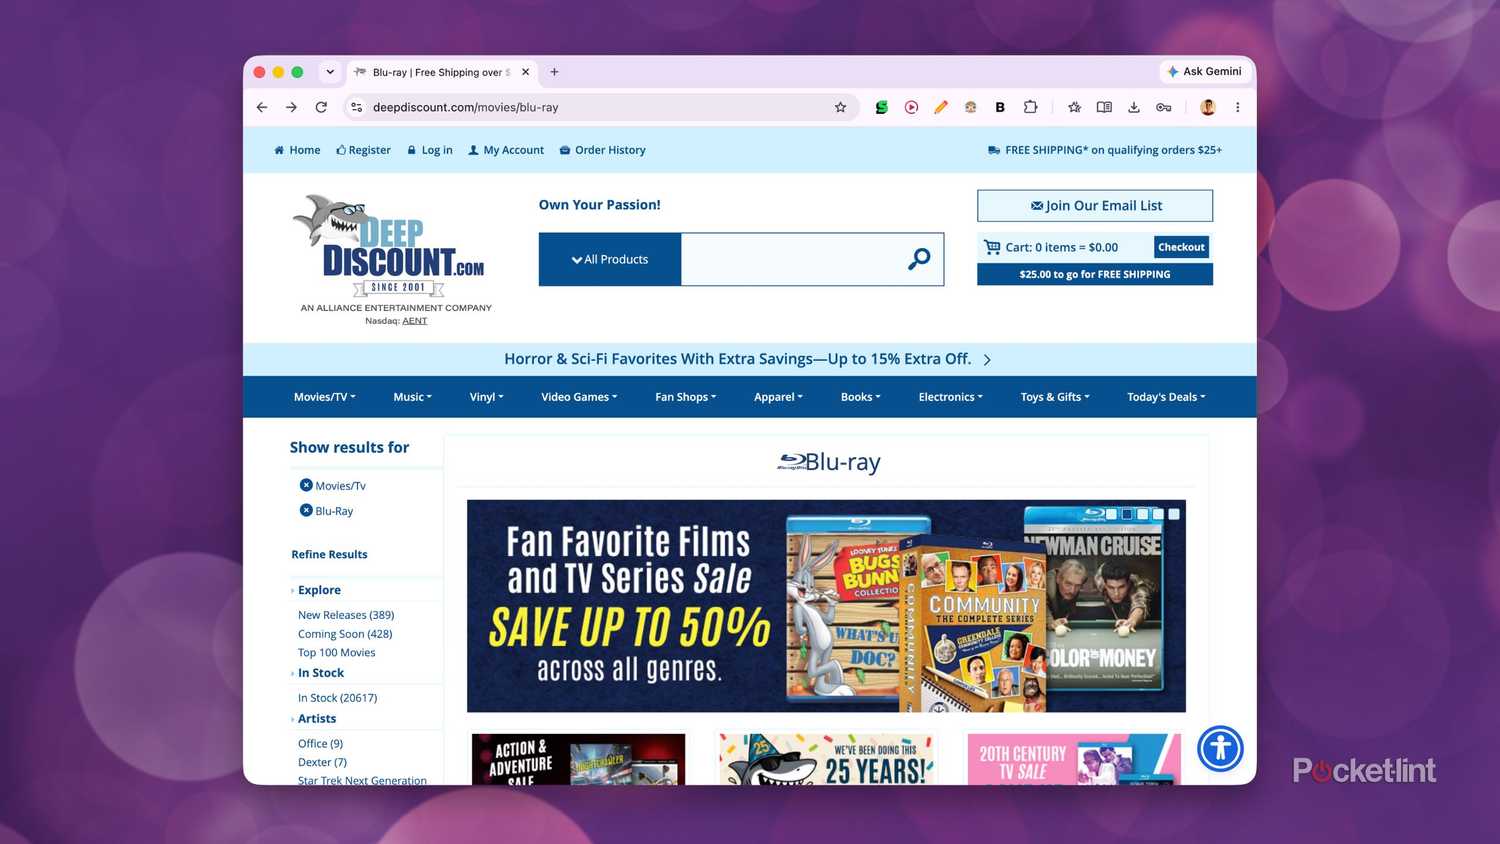Open the site information icon in address bar

(x=356, y=107)
